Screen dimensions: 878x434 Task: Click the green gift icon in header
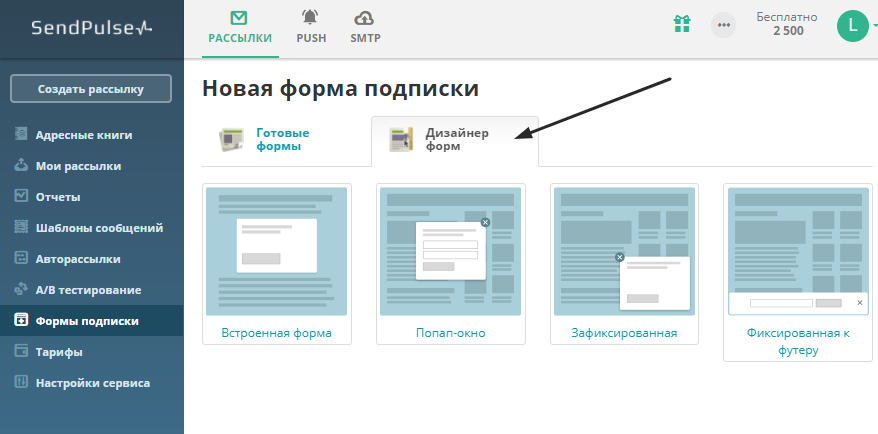pyautogui.click(x=683, y=25)
